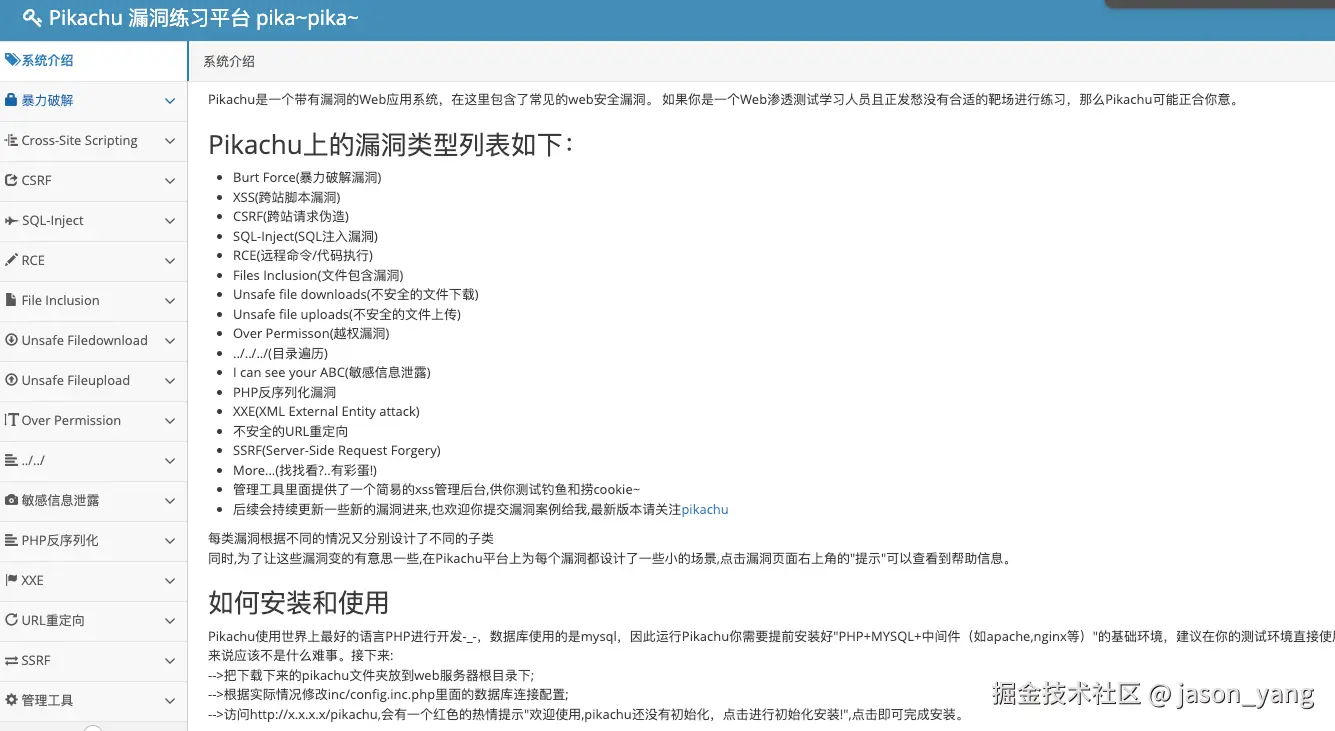
Task: Click the plane icon beside SQL-Inject
Action: point(11,220)
